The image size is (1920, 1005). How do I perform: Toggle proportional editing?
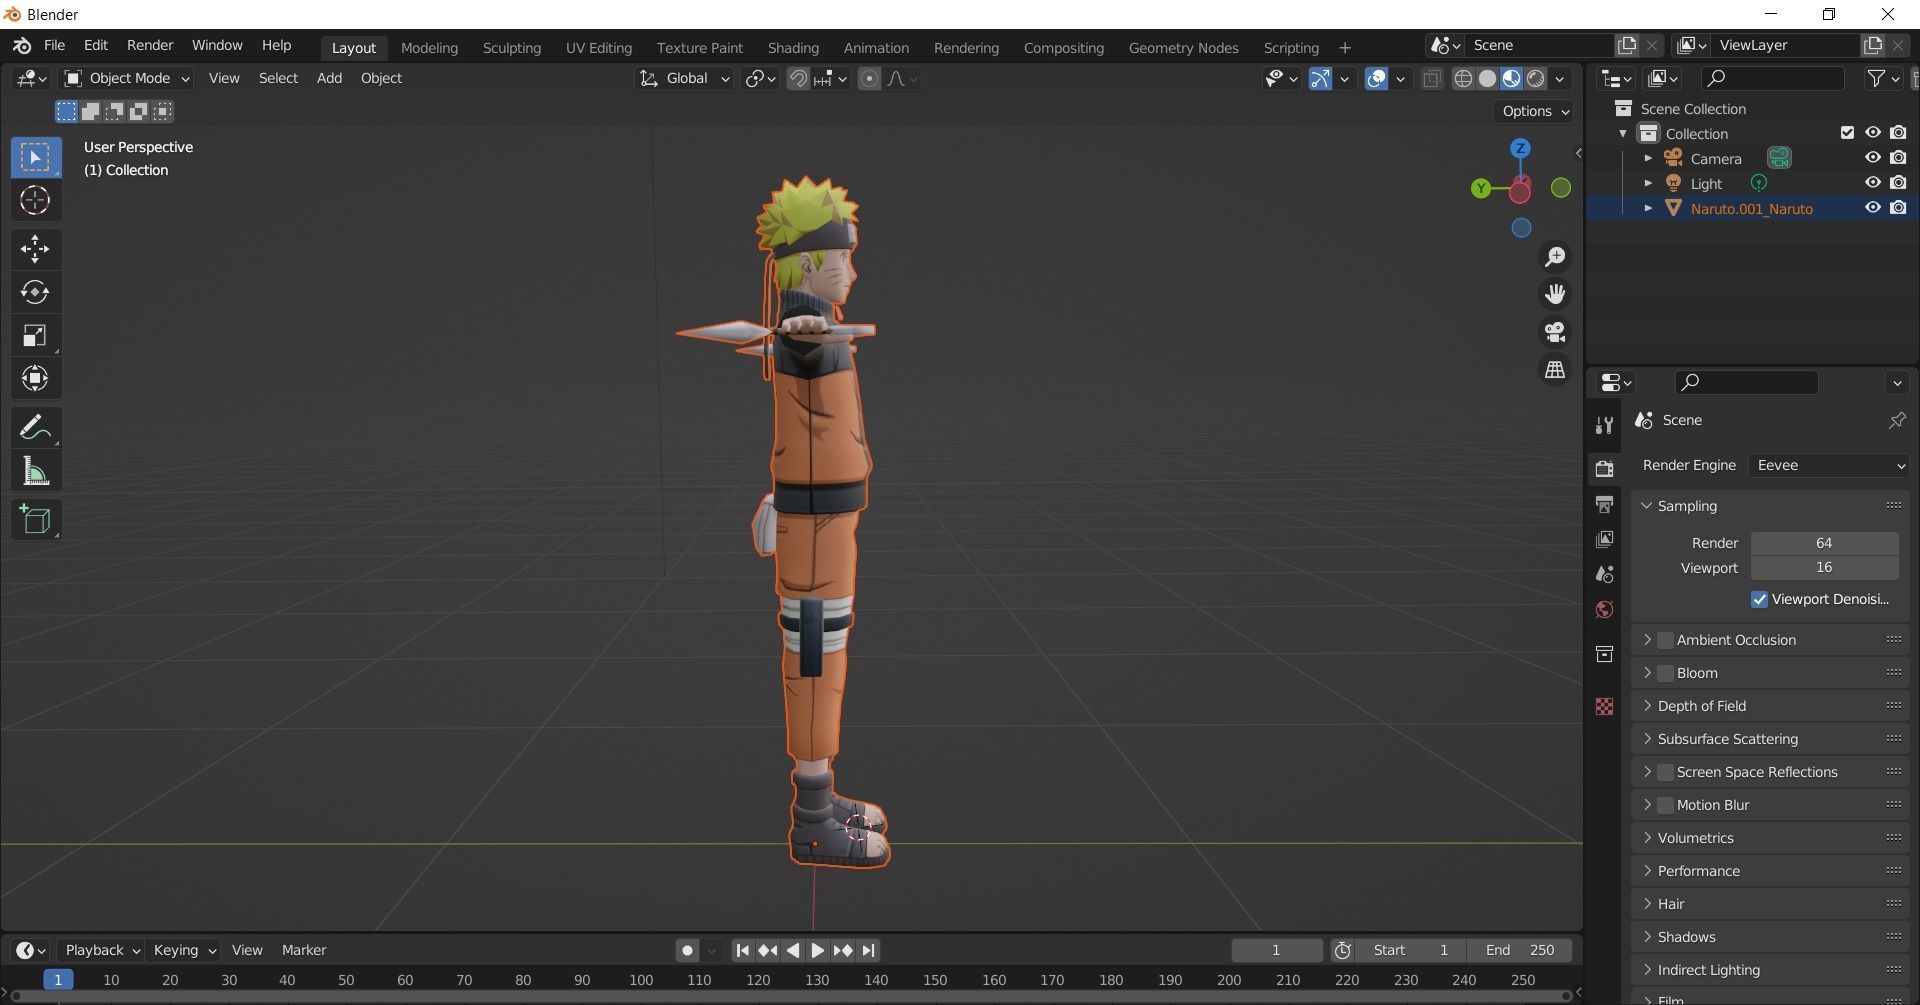click(x=869, y=79)
